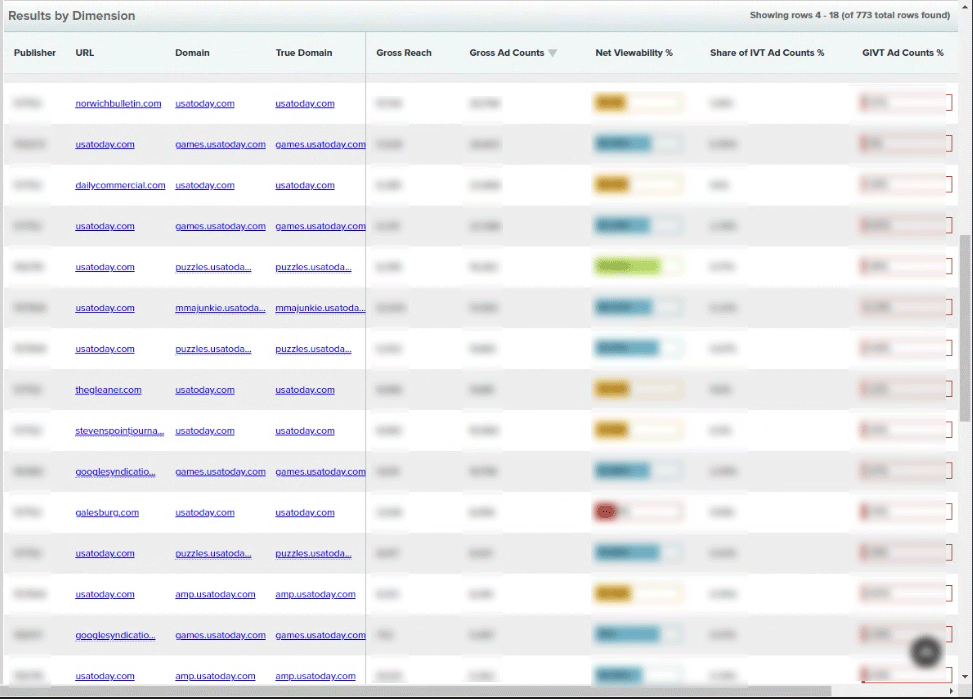Click the horizontal scrollbar right arrow

951,691
